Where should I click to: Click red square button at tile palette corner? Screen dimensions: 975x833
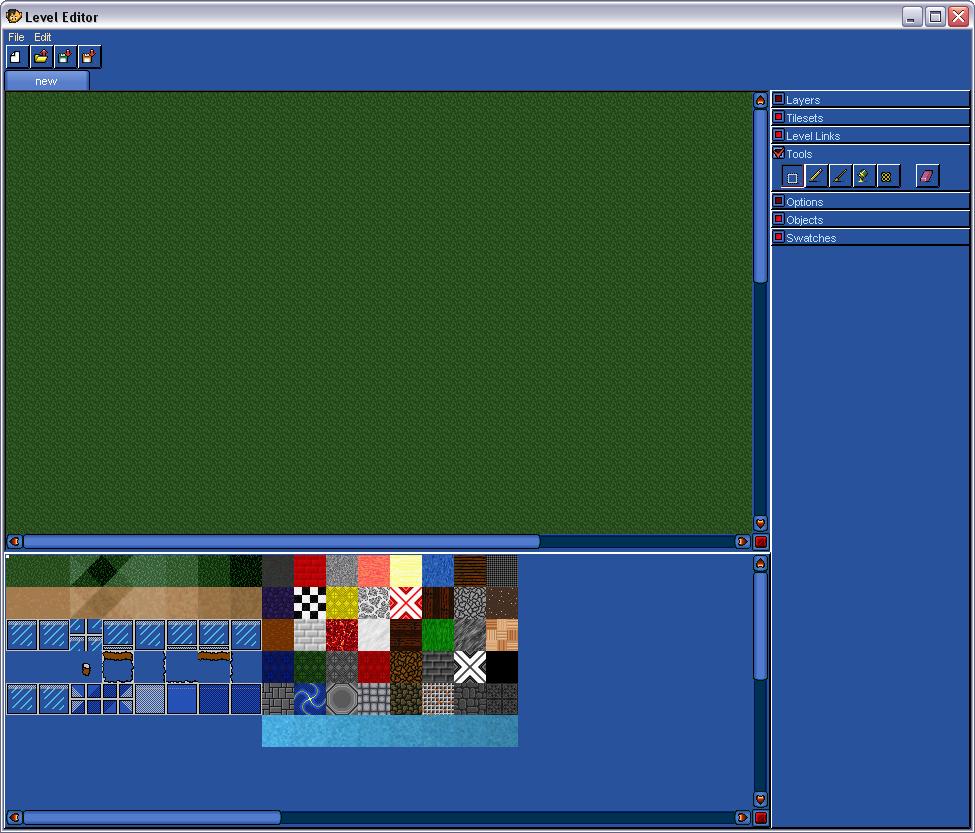[760, 817]
